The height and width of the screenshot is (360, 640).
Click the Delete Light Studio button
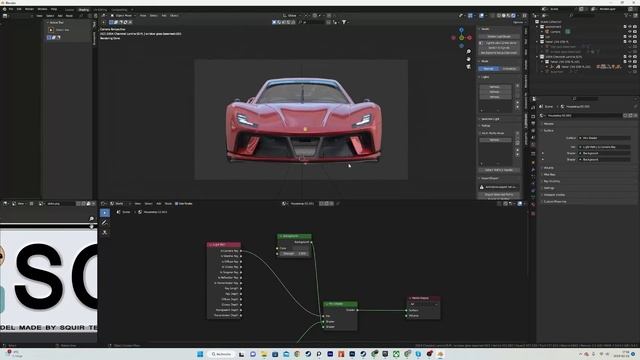pos(499,36)
